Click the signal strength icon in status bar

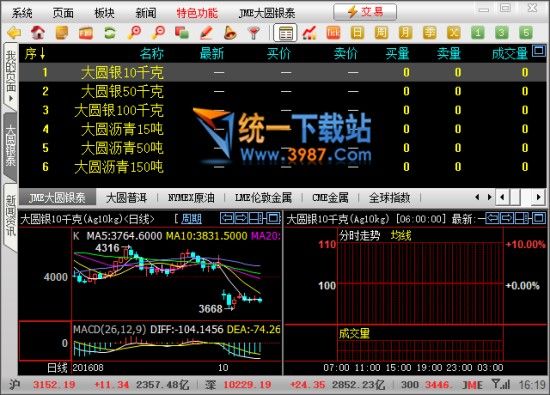coord(501,385)
